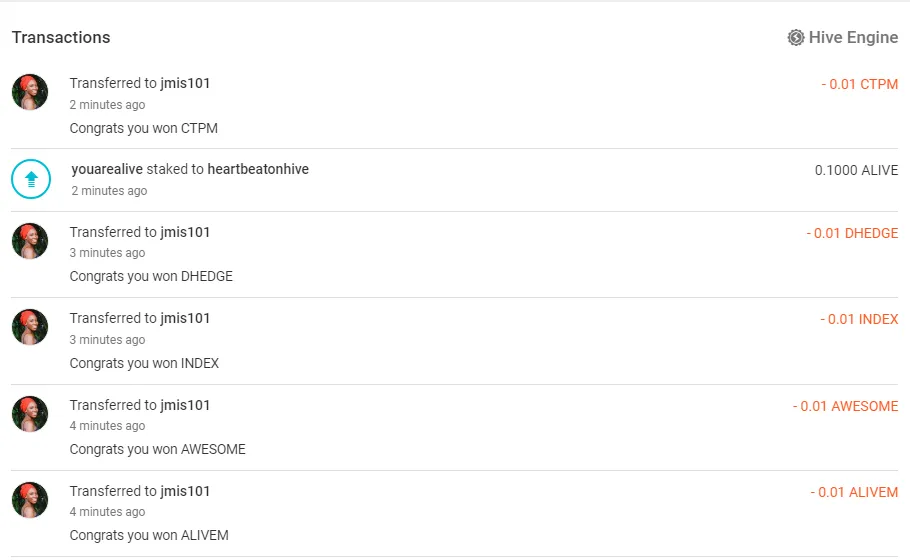
Task: Click the -0.01 DHEDGE amount
Action: point(852,233)
